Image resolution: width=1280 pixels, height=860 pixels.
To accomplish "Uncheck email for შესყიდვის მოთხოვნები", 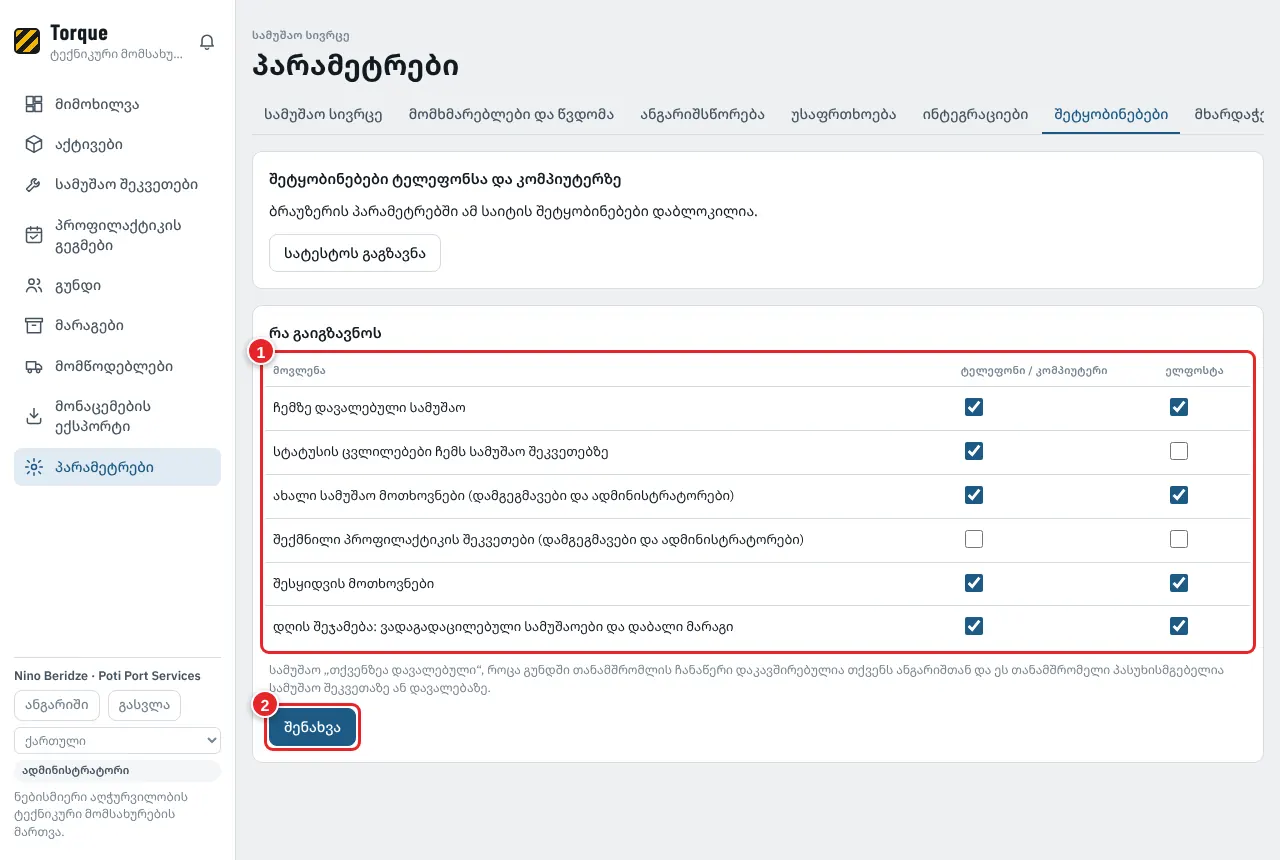I will click(x=1179, y=582).
